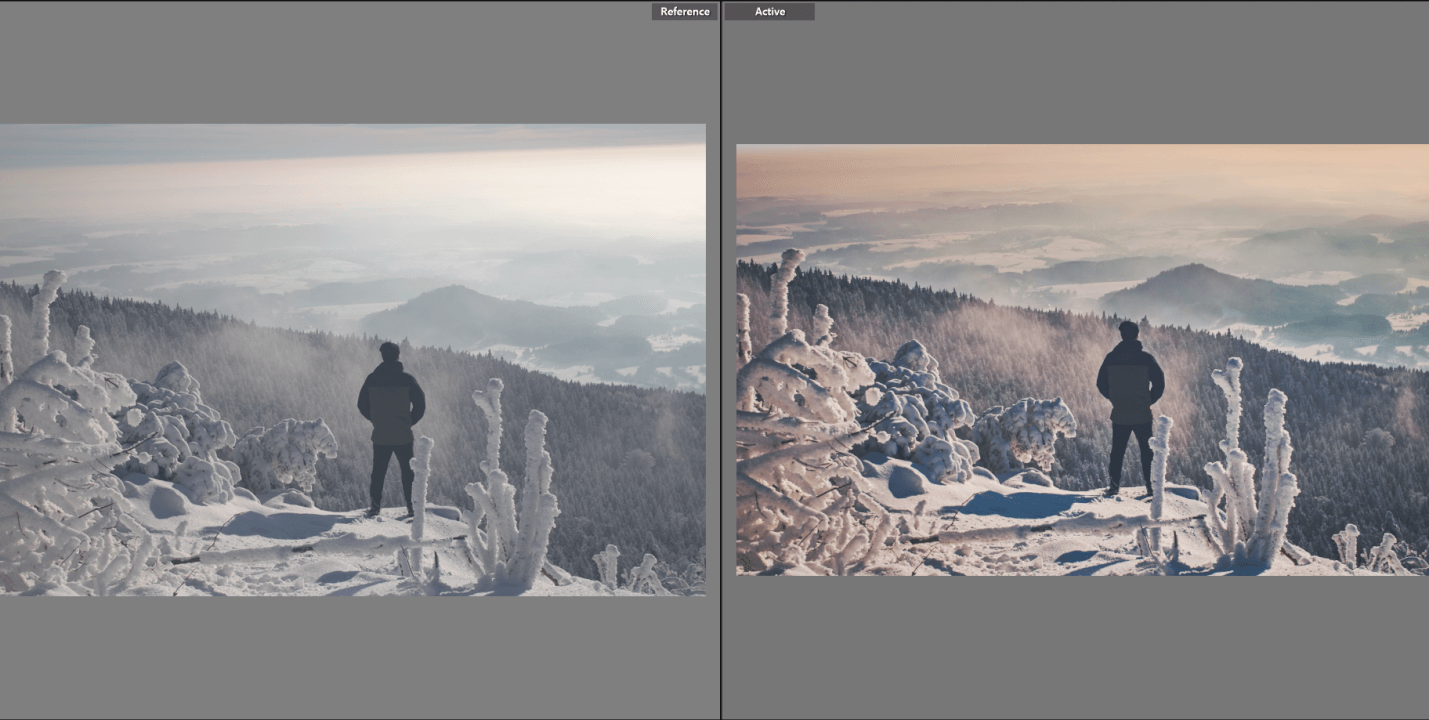
Task: Click the standing man in the Active photo
Action: [x=1130, y=400]
